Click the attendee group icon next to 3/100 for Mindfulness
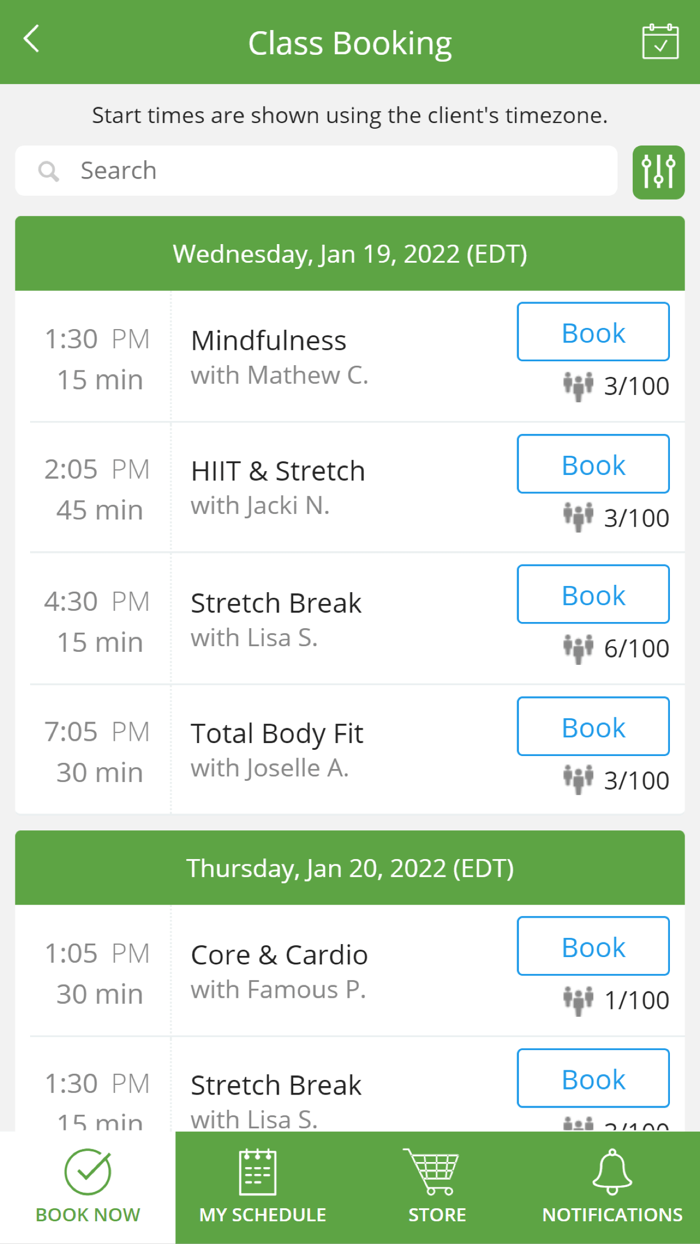 pos(579,385)
